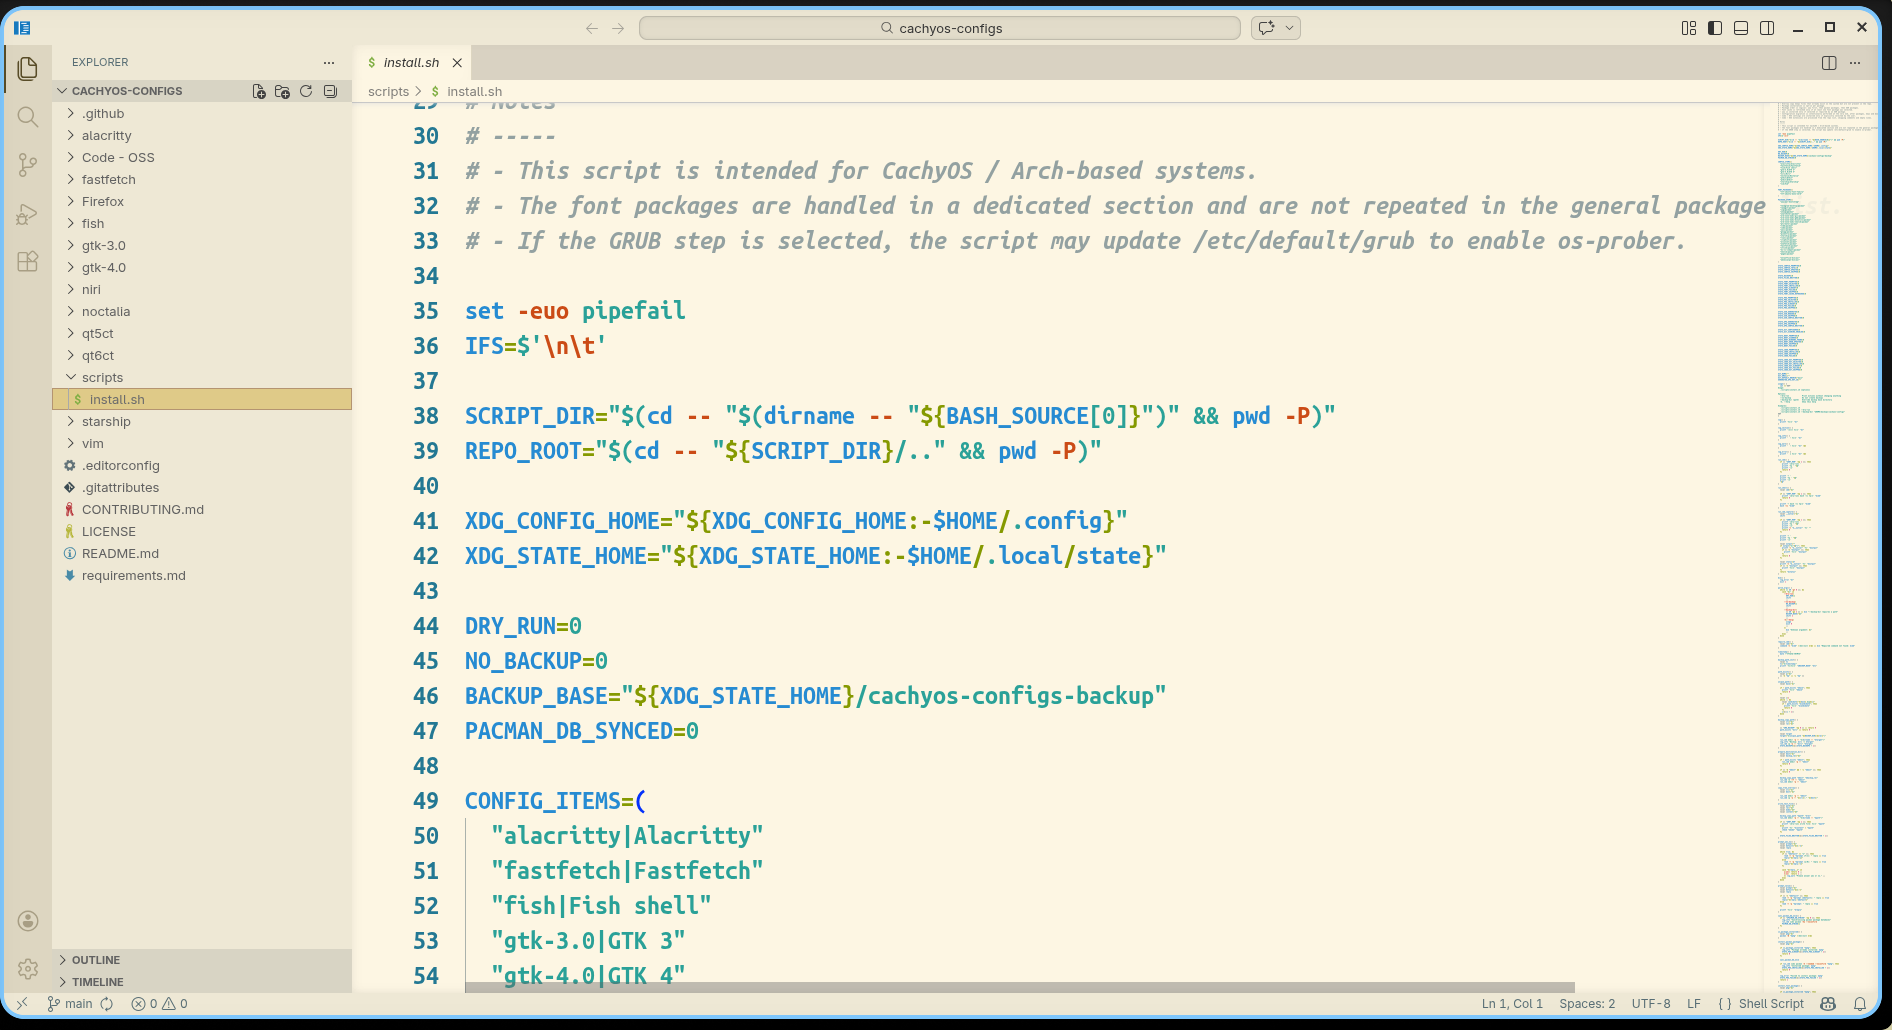Change indentation via Spaces: 2
Image resolution: width=1892 pixels, height=1030 pixels.
pos(1587,1004)
